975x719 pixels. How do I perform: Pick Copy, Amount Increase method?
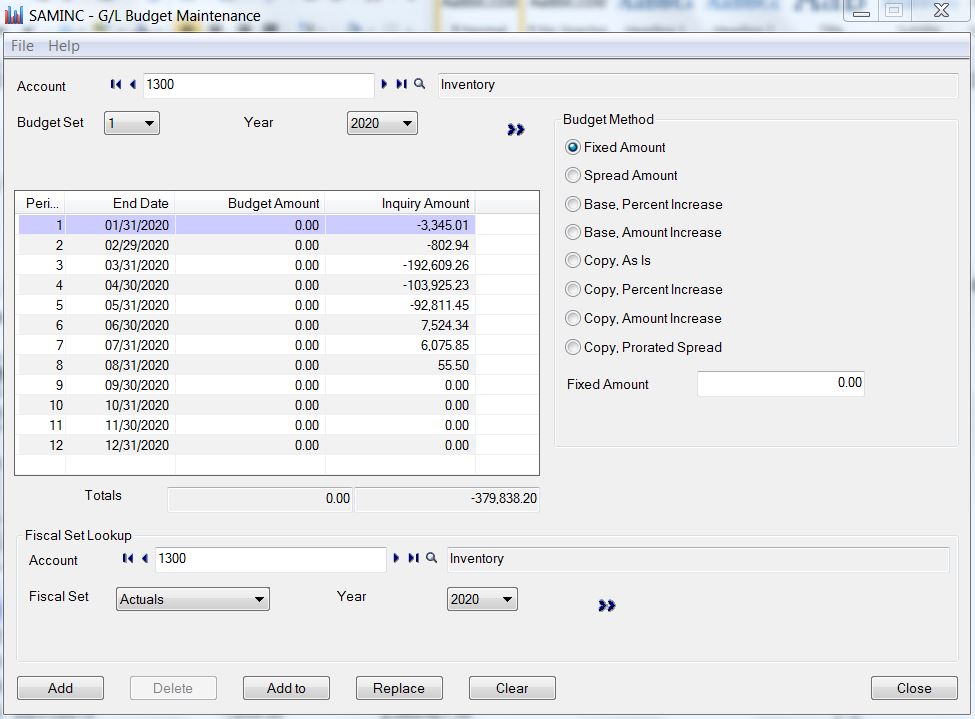pos(573,318)
